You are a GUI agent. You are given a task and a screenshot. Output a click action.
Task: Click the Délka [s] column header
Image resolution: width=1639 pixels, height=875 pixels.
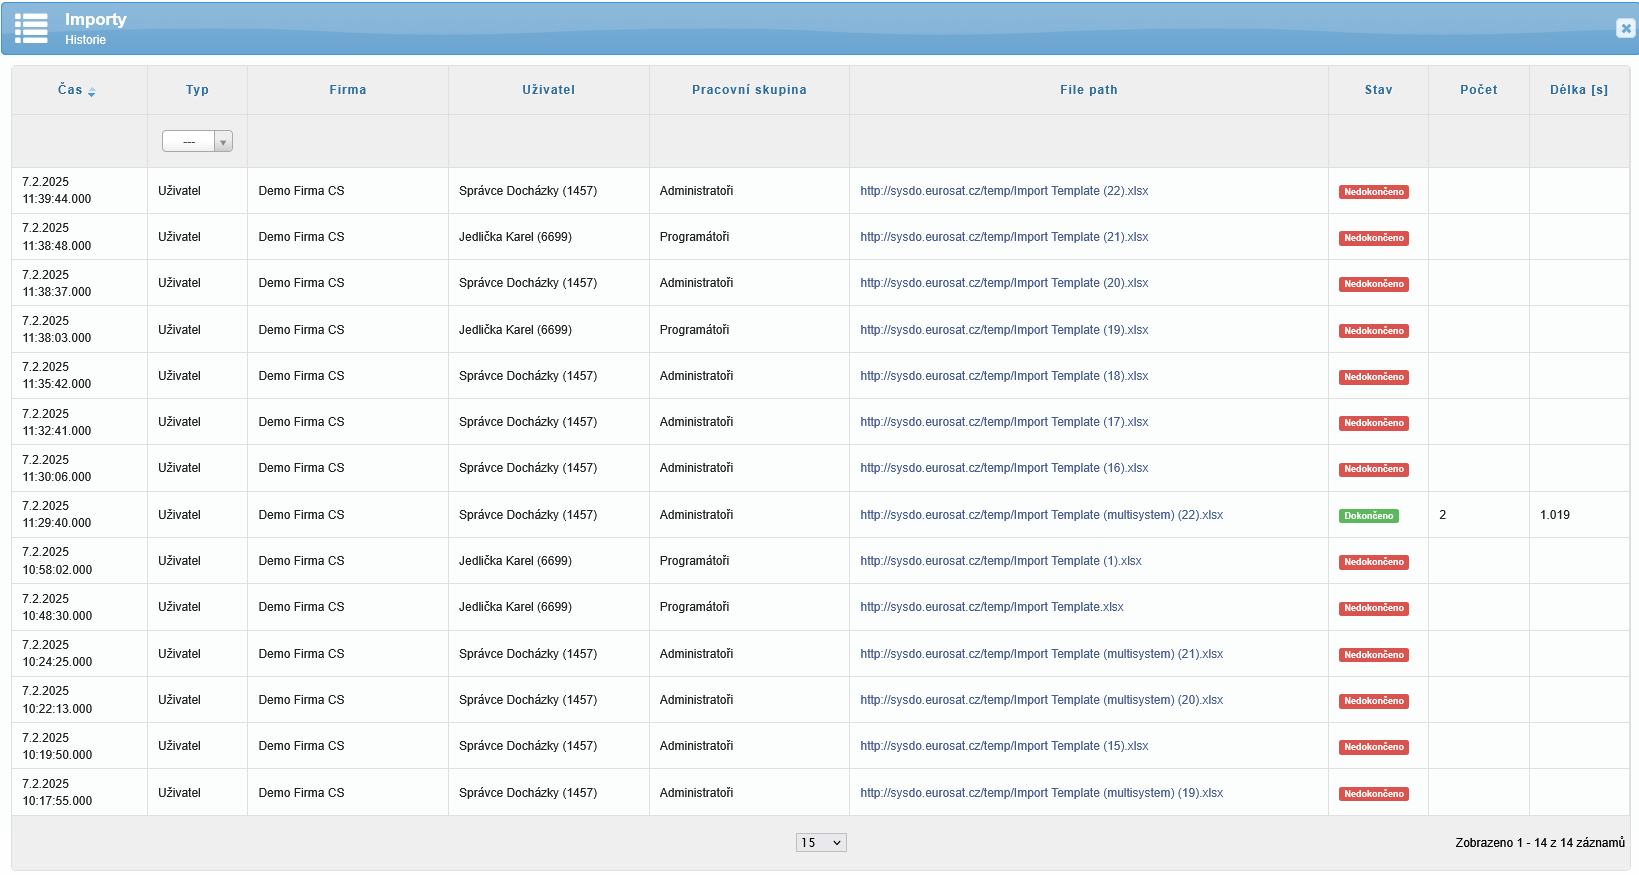pos(1578,90)
